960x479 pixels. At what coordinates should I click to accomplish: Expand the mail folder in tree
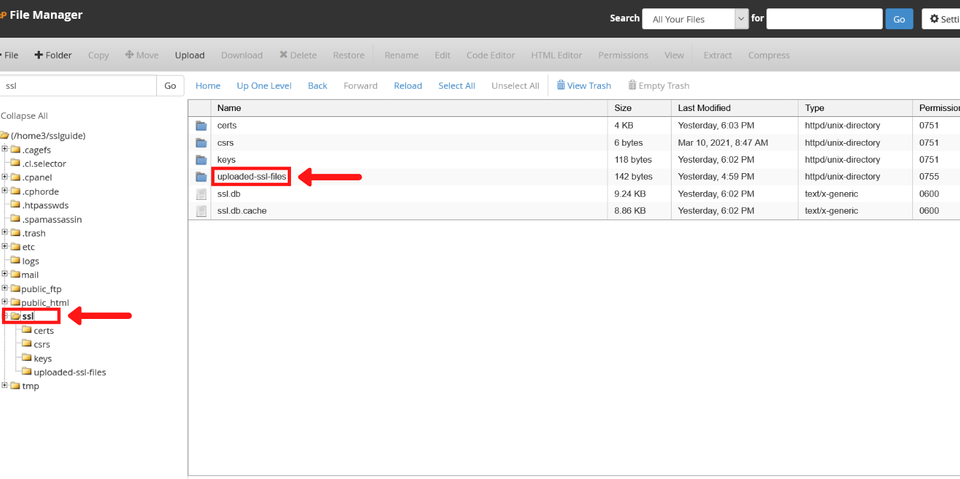pos(5,274)
